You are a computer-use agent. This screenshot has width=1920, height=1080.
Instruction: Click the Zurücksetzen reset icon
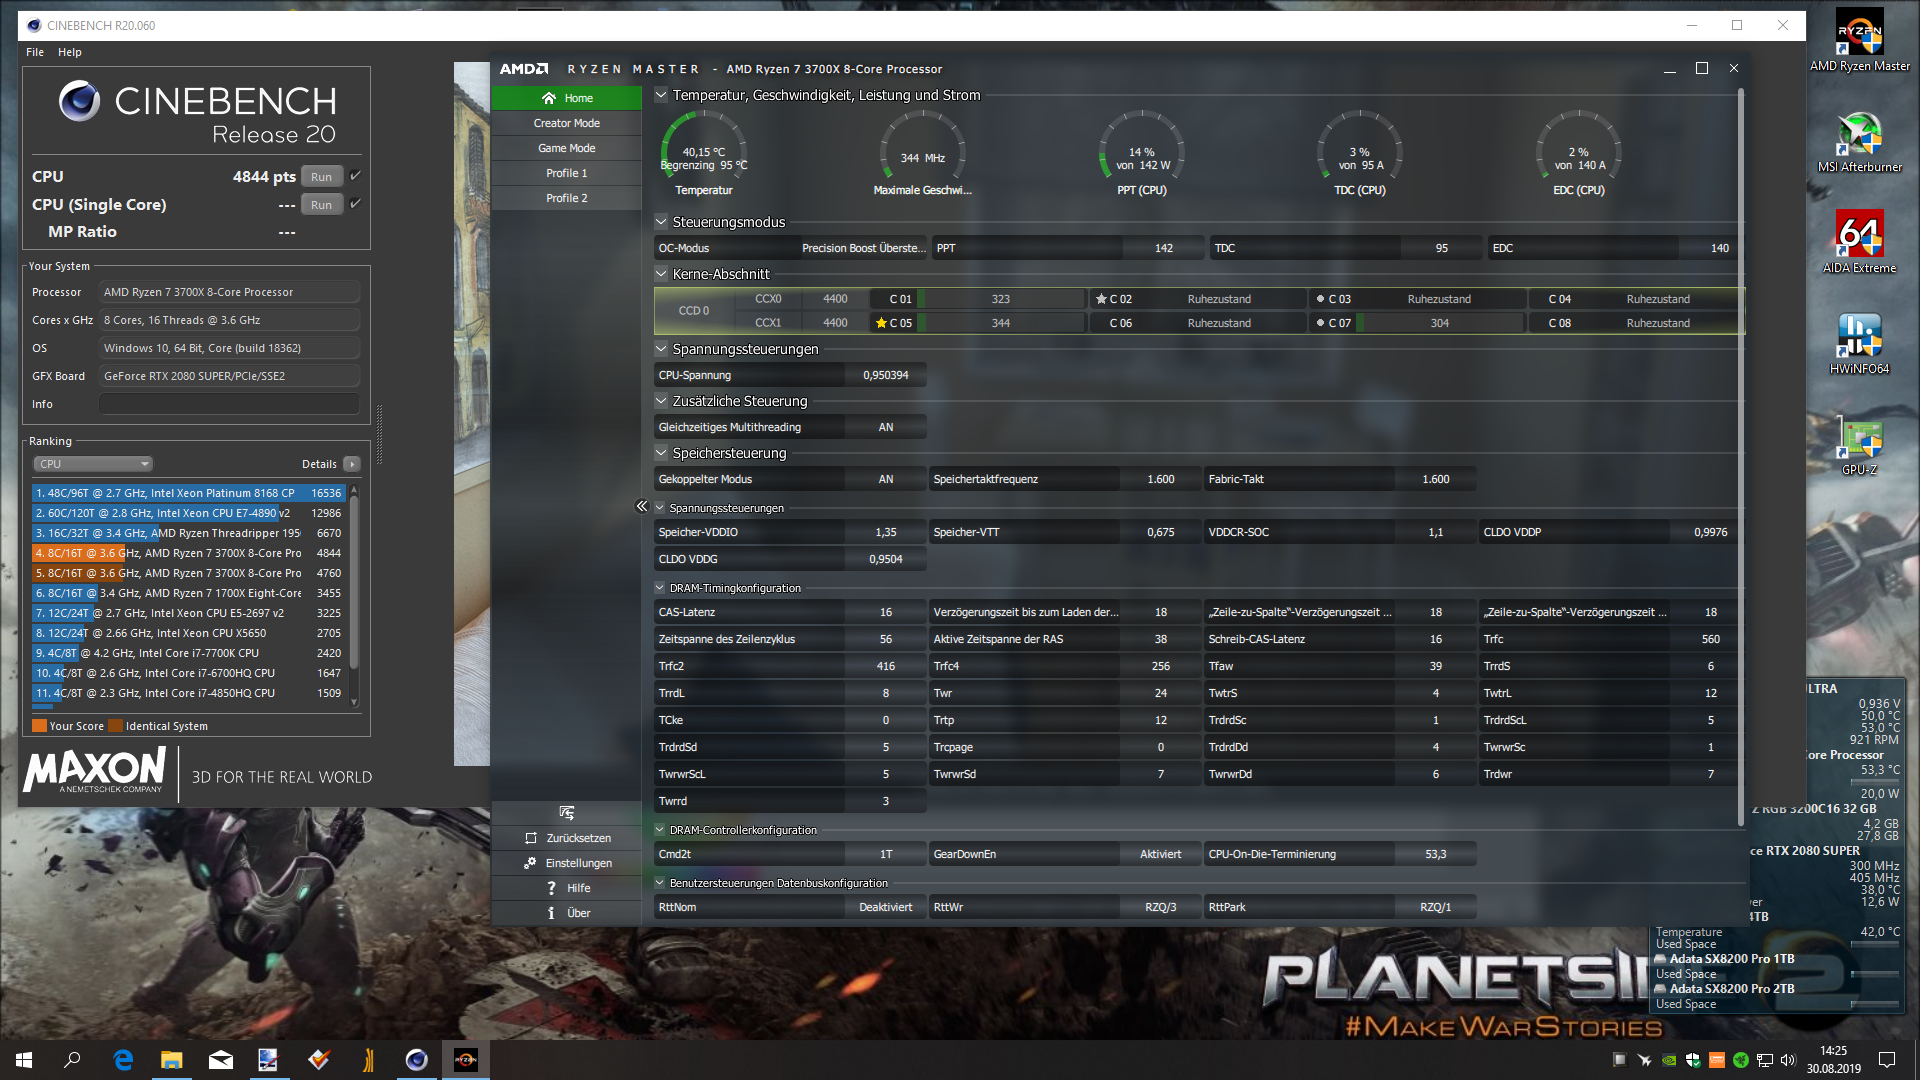click(531, 838)
